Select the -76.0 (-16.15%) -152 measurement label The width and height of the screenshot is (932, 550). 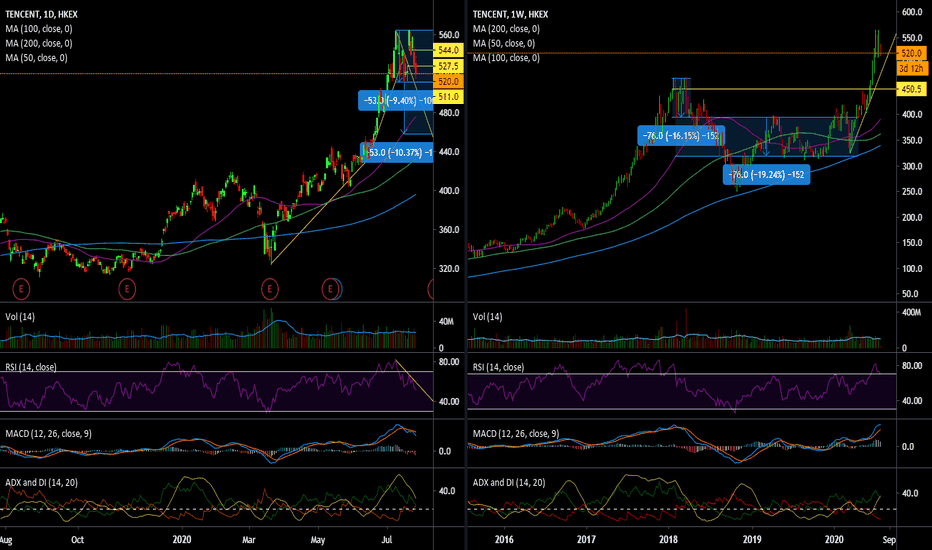pyautogui.click(x=681, y=136)
